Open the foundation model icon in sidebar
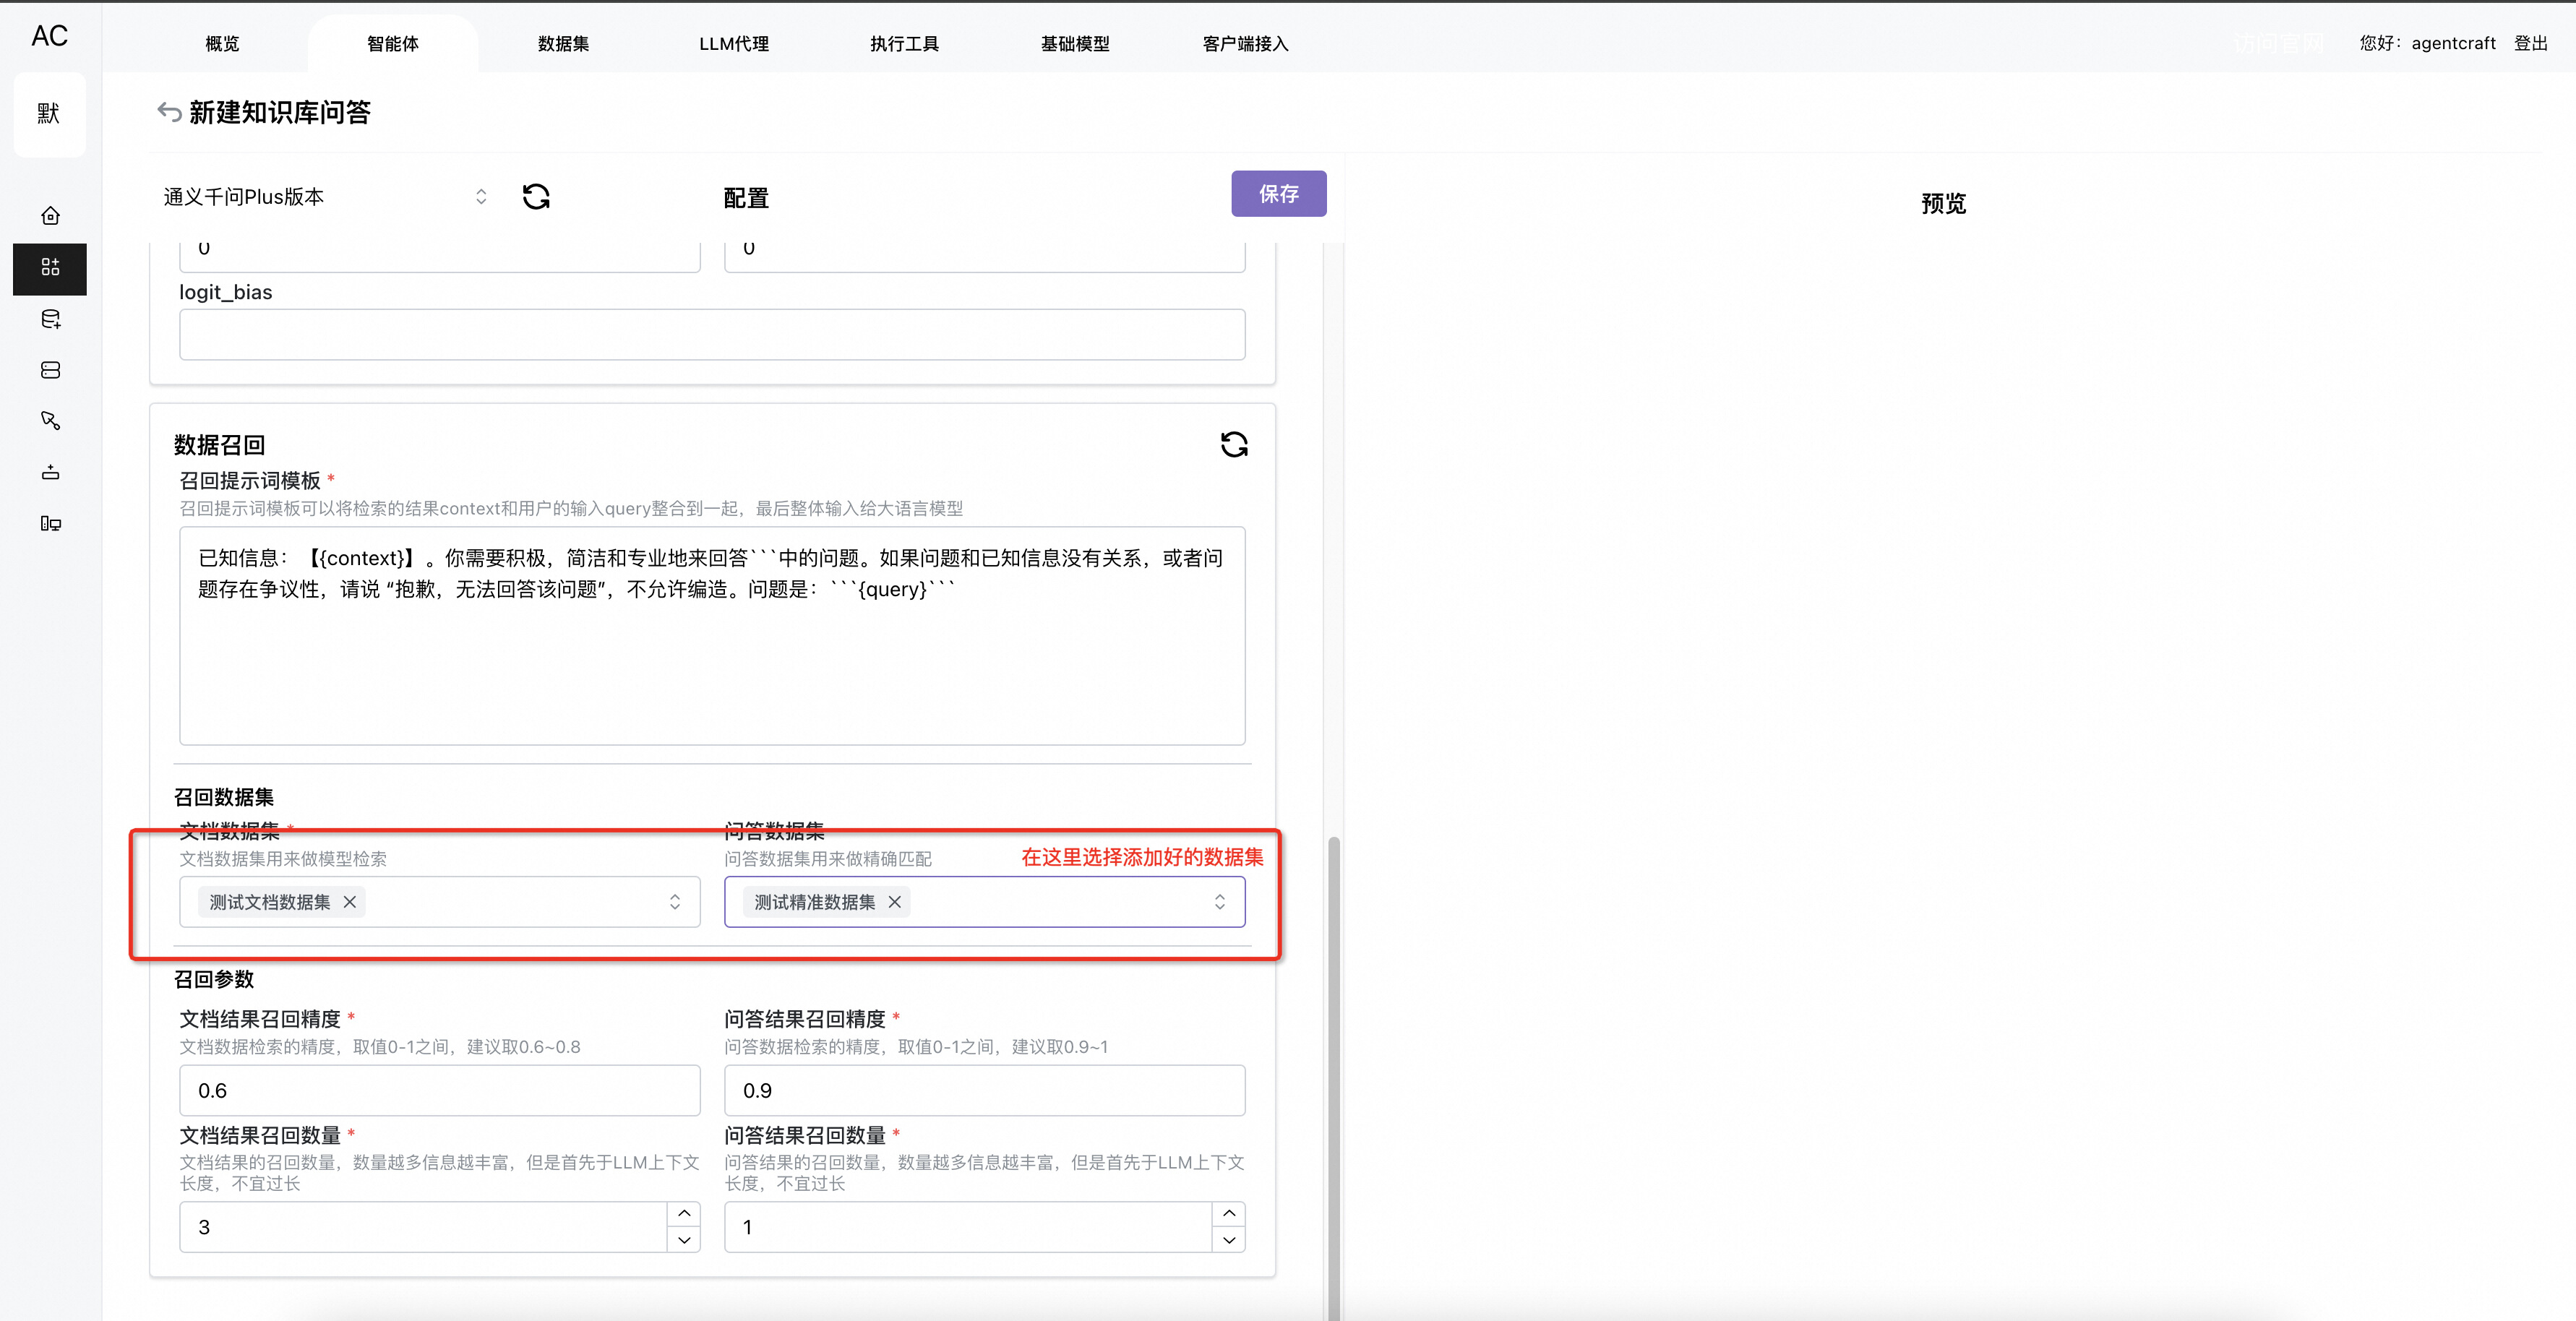 click(x=50, y=472)
